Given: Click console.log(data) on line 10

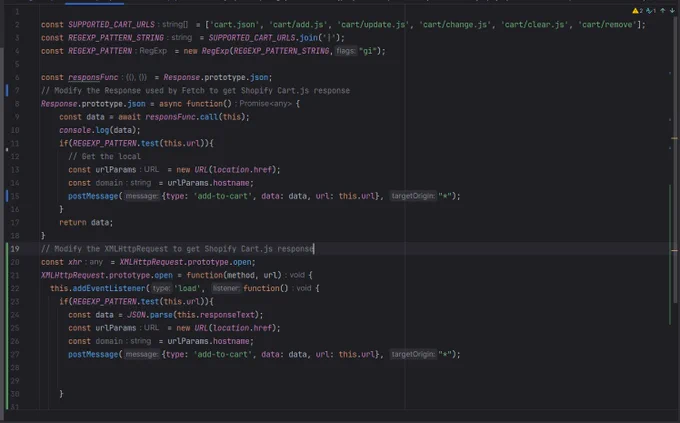Looking at the screenshot, I should point(100,130).
